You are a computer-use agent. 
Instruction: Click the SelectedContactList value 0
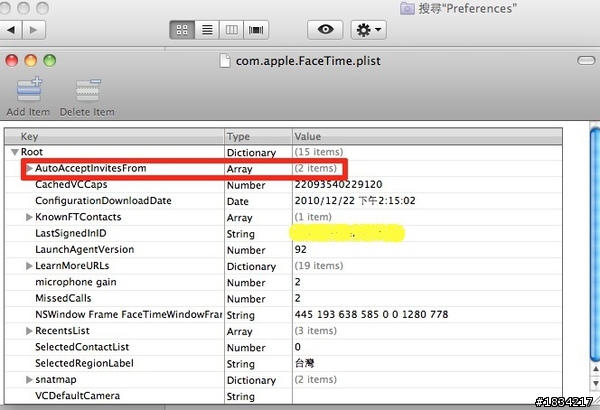[298, 347]
